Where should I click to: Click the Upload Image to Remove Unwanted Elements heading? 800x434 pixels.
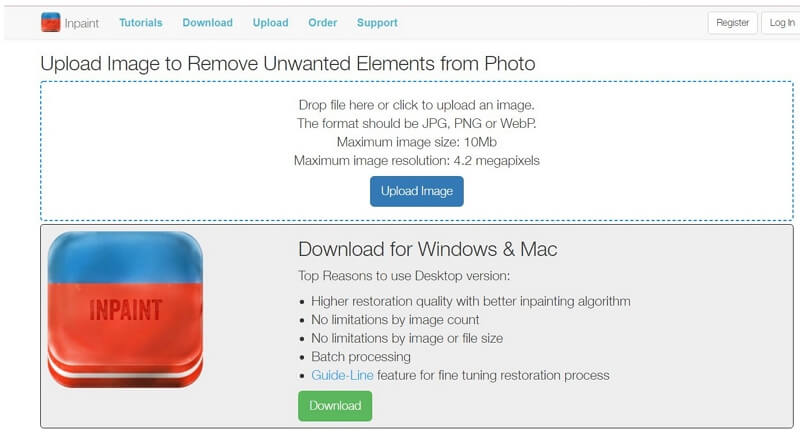point(288,64)
